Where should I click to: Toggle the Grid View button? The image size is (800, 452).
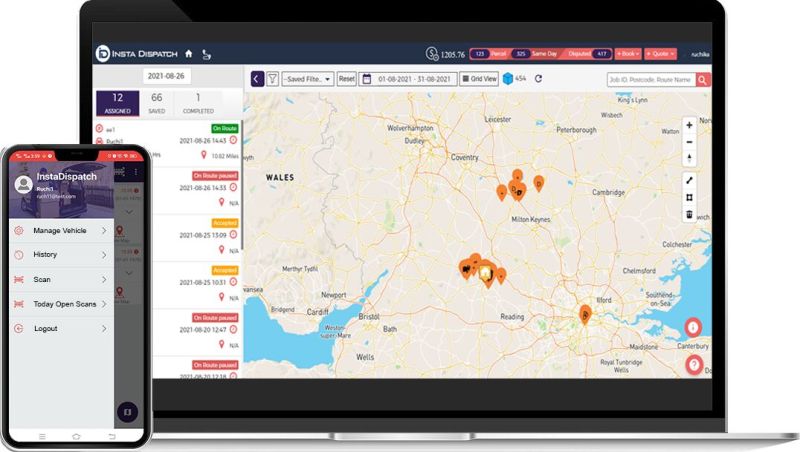[x=480, y=78]
